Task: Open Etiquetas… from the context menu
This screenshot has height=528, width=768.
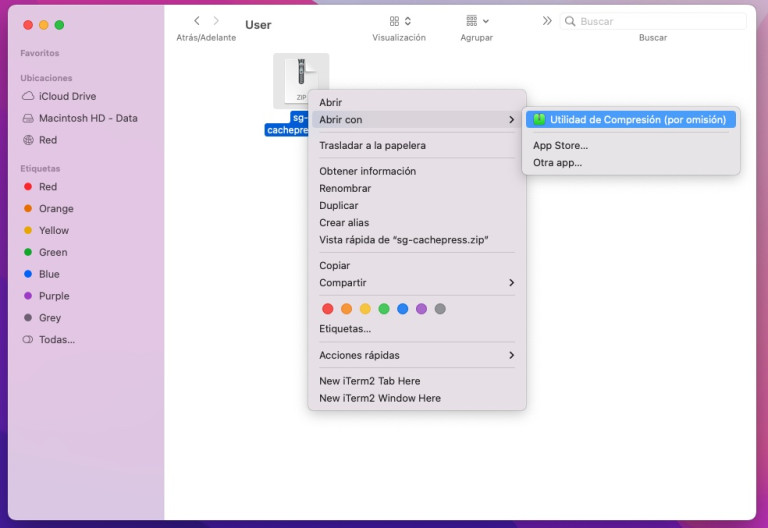Action: [x=417, y=329]
